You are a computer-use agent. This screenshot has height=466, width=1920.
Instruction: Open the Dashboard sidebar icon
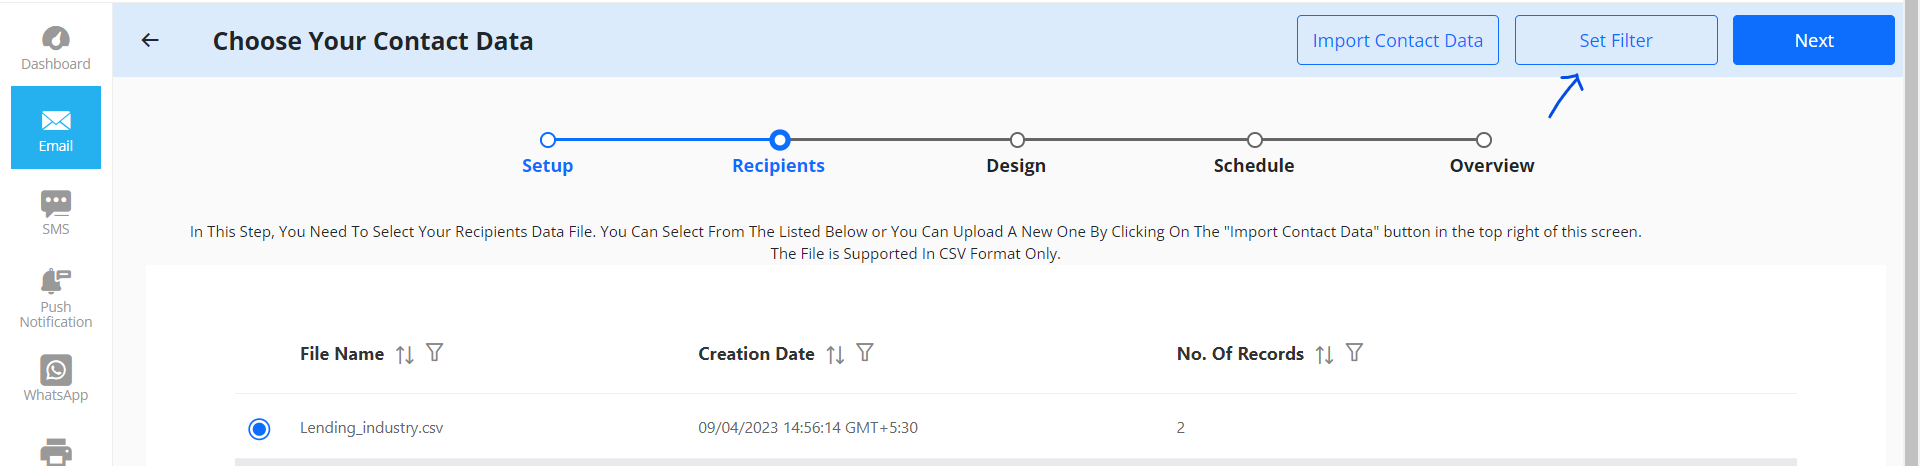pos(56,39)
